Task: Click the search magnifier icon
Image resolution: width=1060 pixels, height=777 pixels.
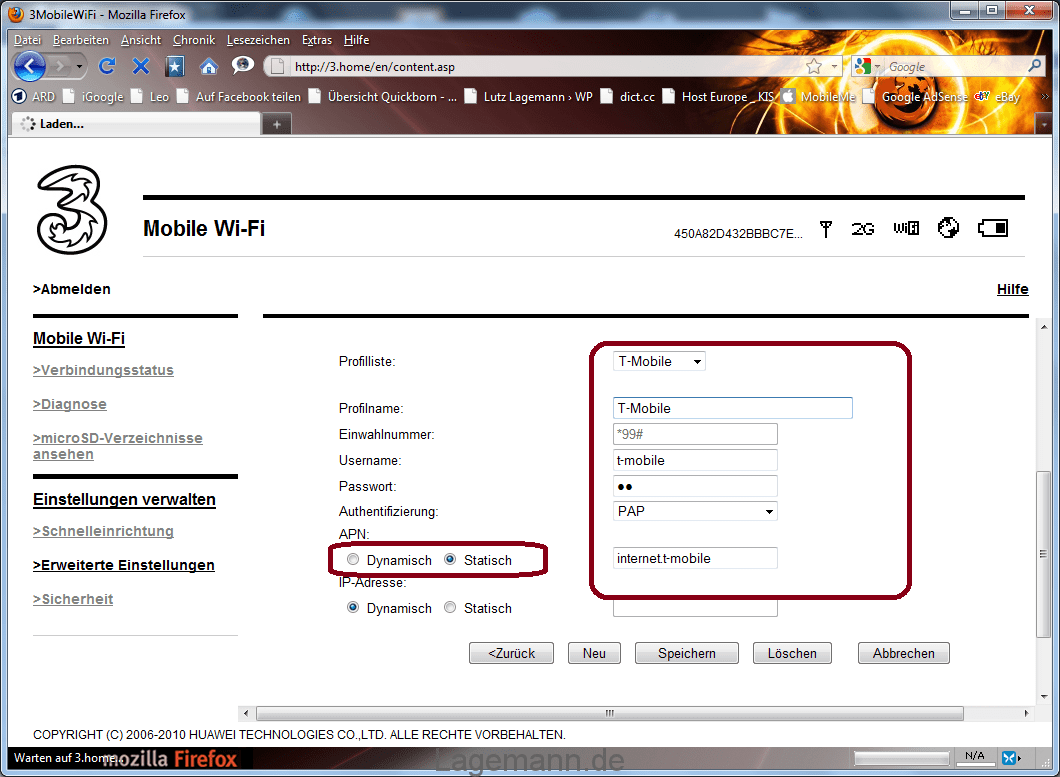Action: pyautogui.click(x=1034, y=66)
